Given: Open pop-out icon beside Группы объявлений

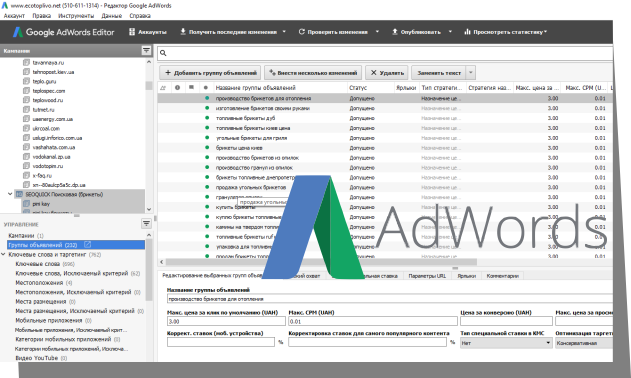Looking at the screenshot, I should 87,245.
